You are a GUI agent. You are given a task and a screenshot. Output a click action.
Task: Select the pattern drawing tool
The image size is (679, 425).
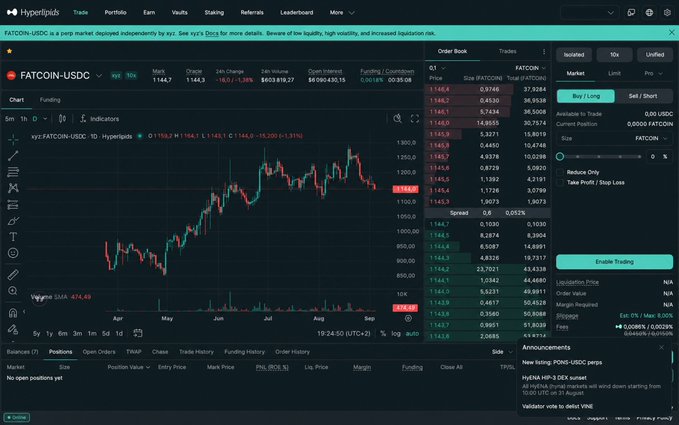click(13, 188)
